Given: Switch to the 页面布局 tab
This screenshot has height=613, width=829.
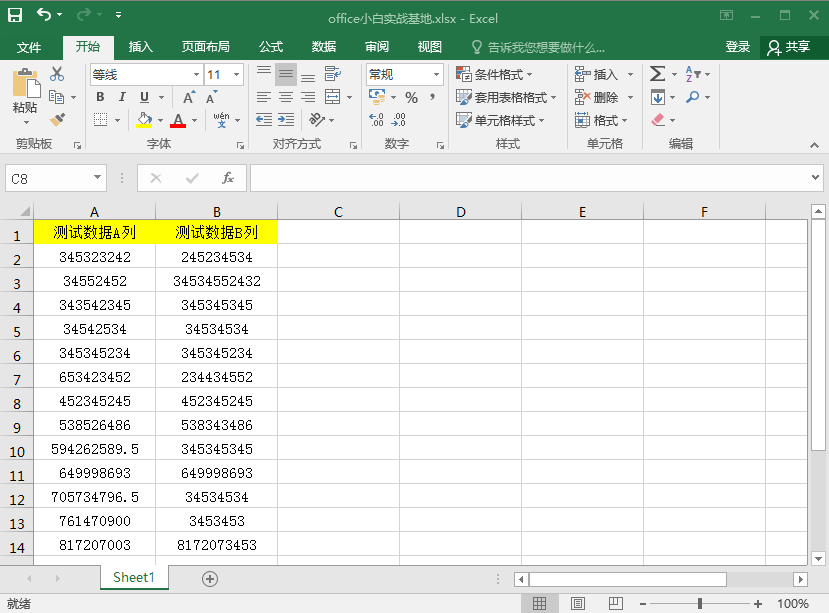Looking at the screenshot, I should click(x=205, y=47).
